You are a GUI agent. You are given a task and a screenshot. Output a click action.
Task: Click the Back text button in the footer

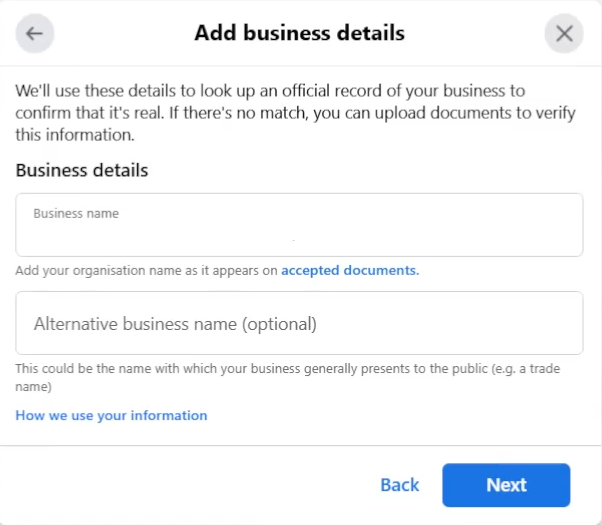tap(399, 485)
